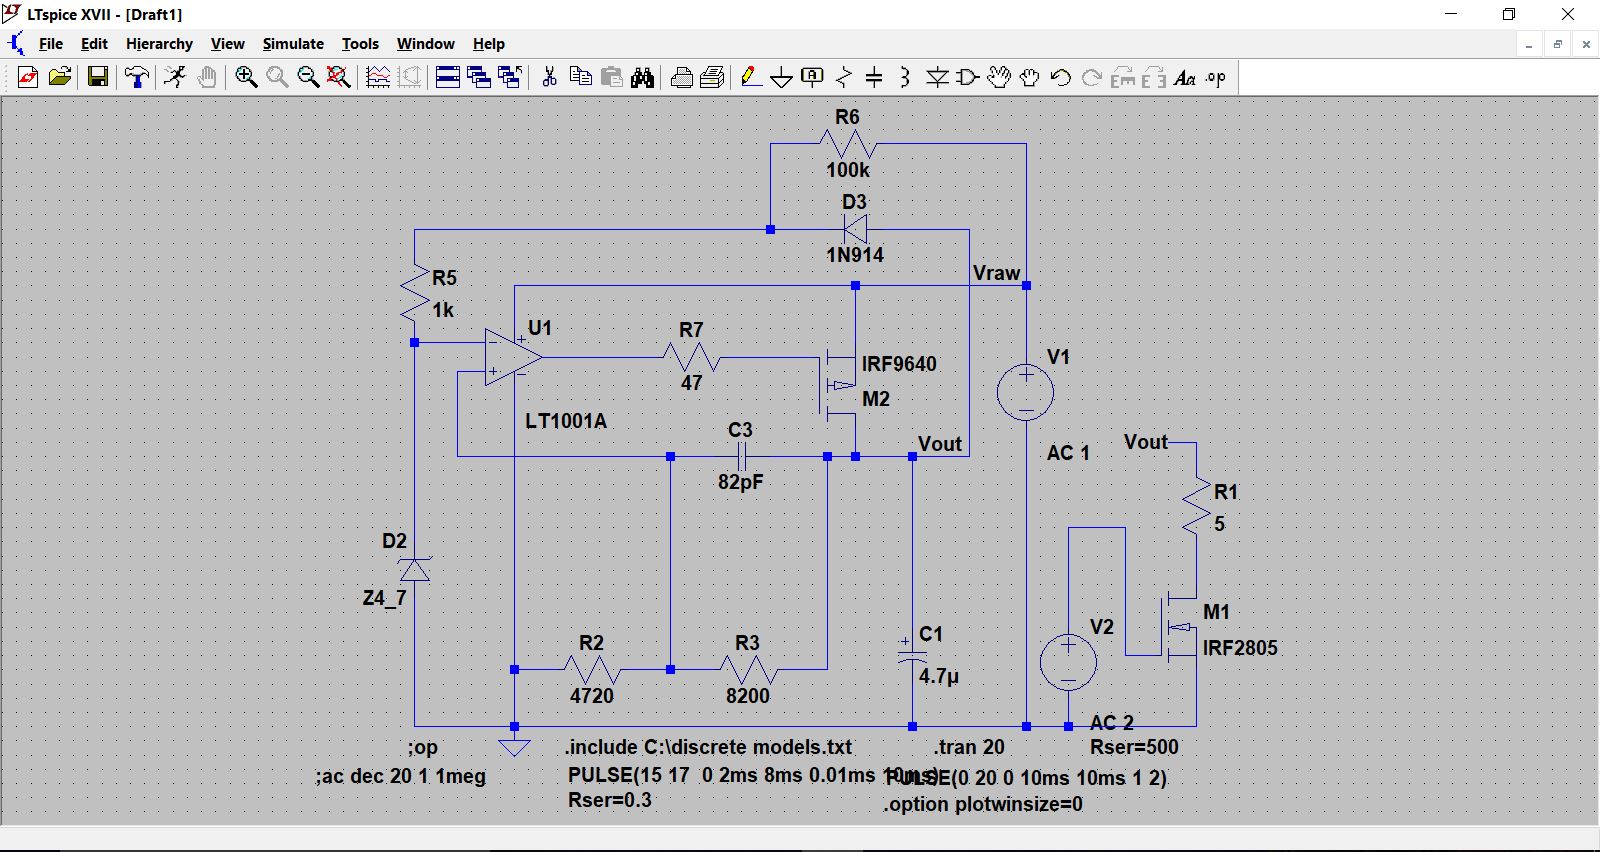The height and width of the screenshot is (852, 1600).
Task: Select the Inductor component tool
Action: [906, 77]
